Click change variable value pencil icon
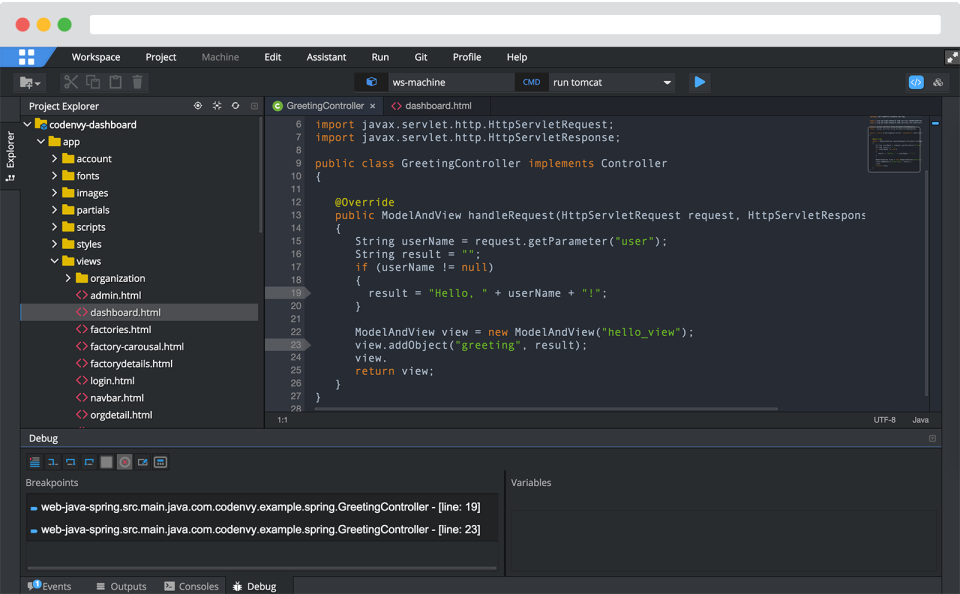960x594 pixels. pos(143,462)
